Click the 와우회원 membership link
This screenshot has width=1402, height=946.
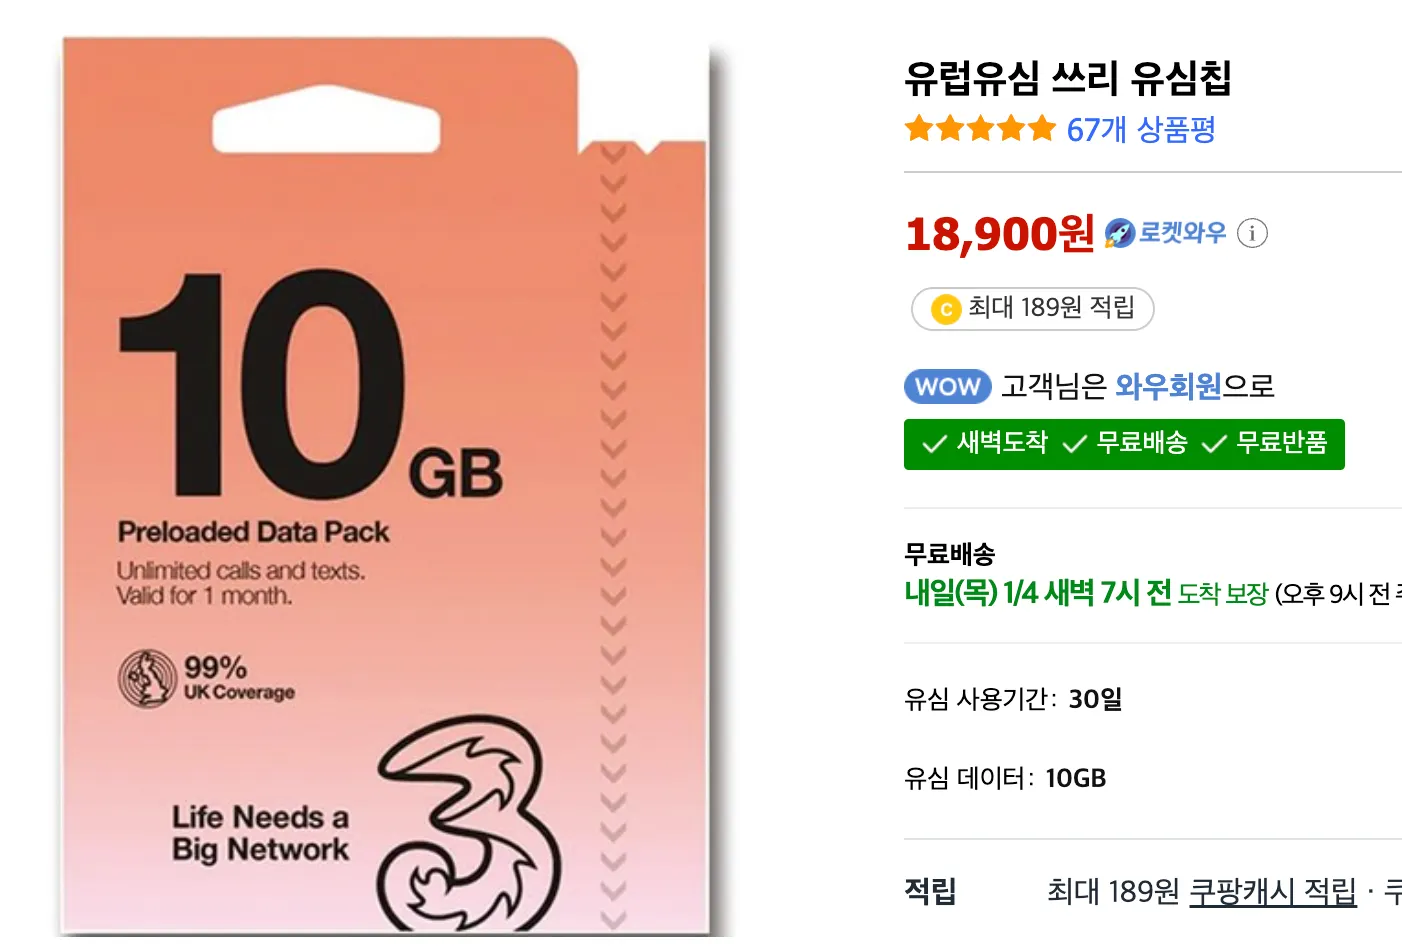coord(1168,386)
